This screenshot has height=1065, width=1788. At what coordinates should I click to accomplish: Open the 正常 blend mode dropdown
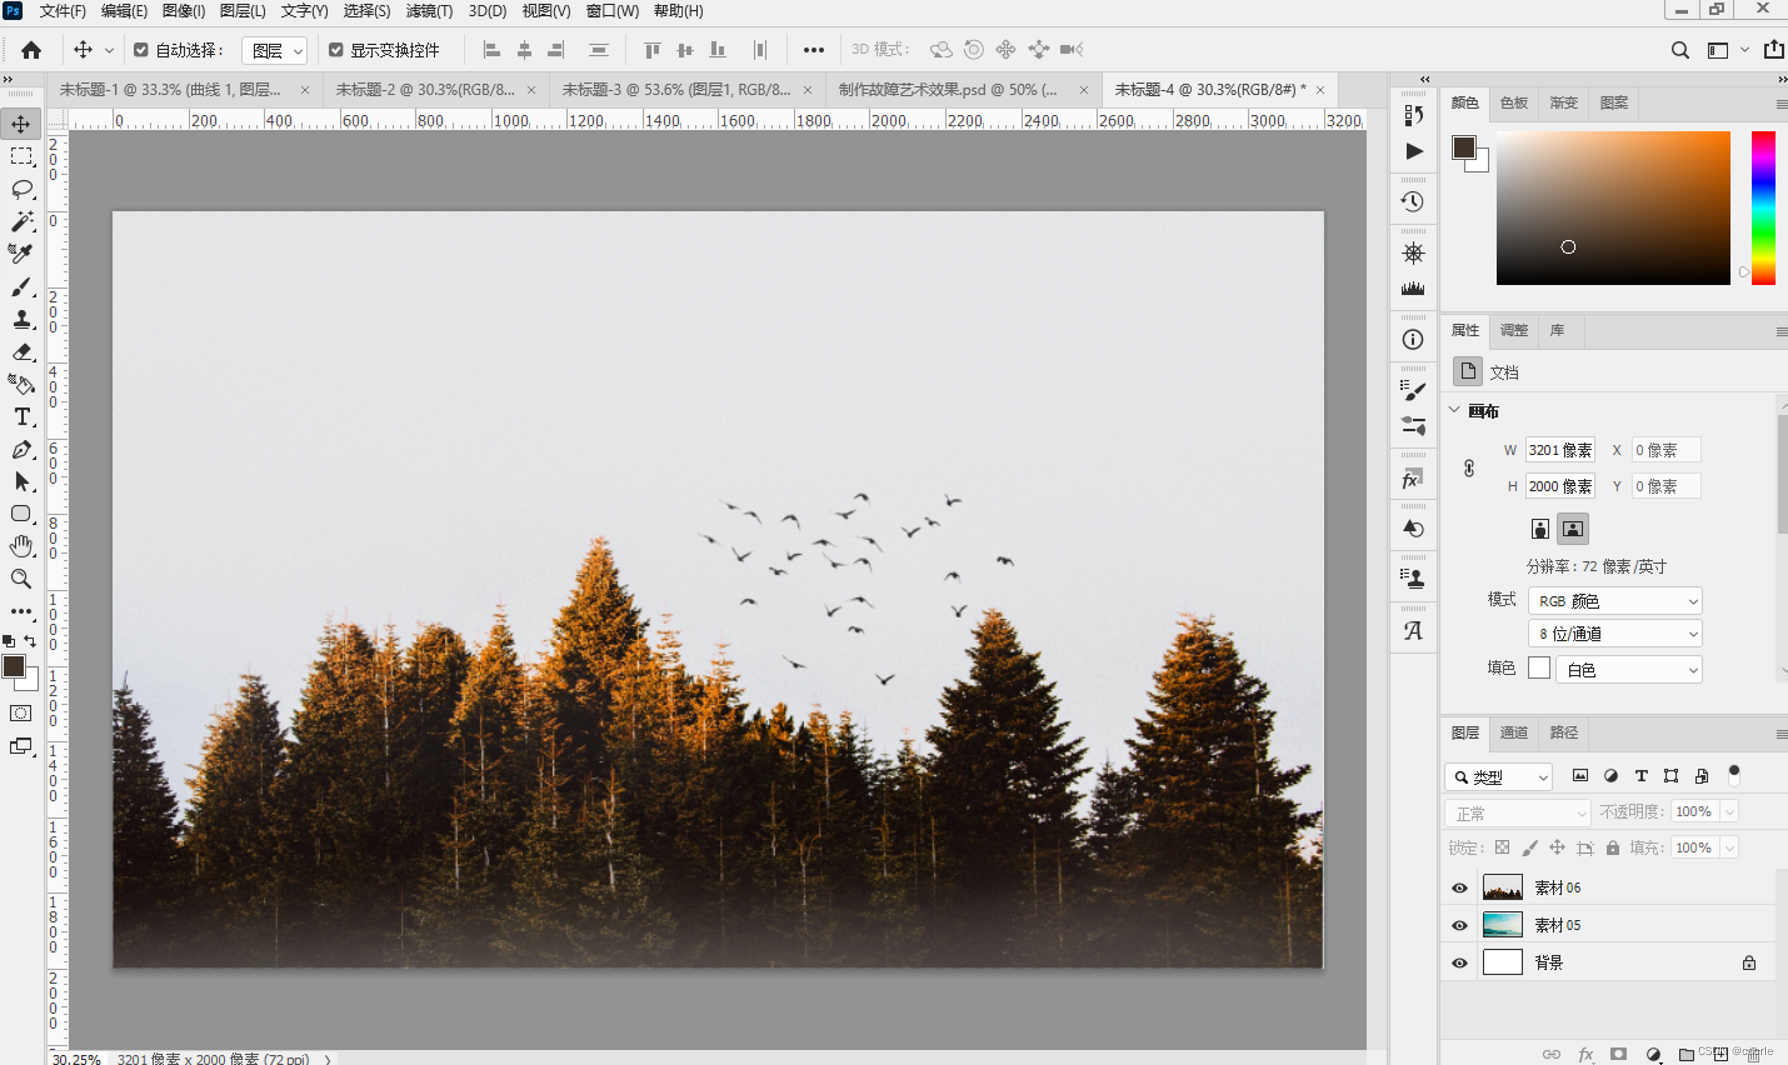(1517, 813)
